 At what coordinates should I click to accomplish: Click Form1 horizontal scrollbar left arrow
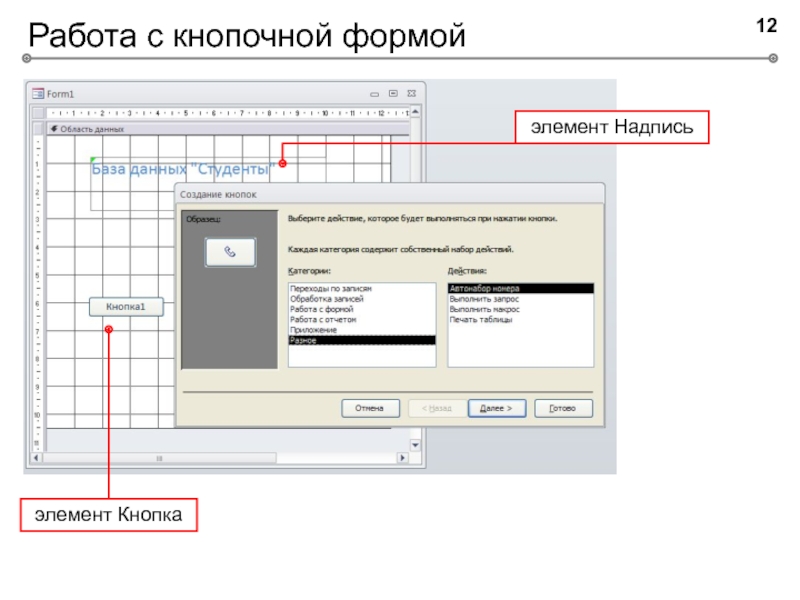click(36, 458)
